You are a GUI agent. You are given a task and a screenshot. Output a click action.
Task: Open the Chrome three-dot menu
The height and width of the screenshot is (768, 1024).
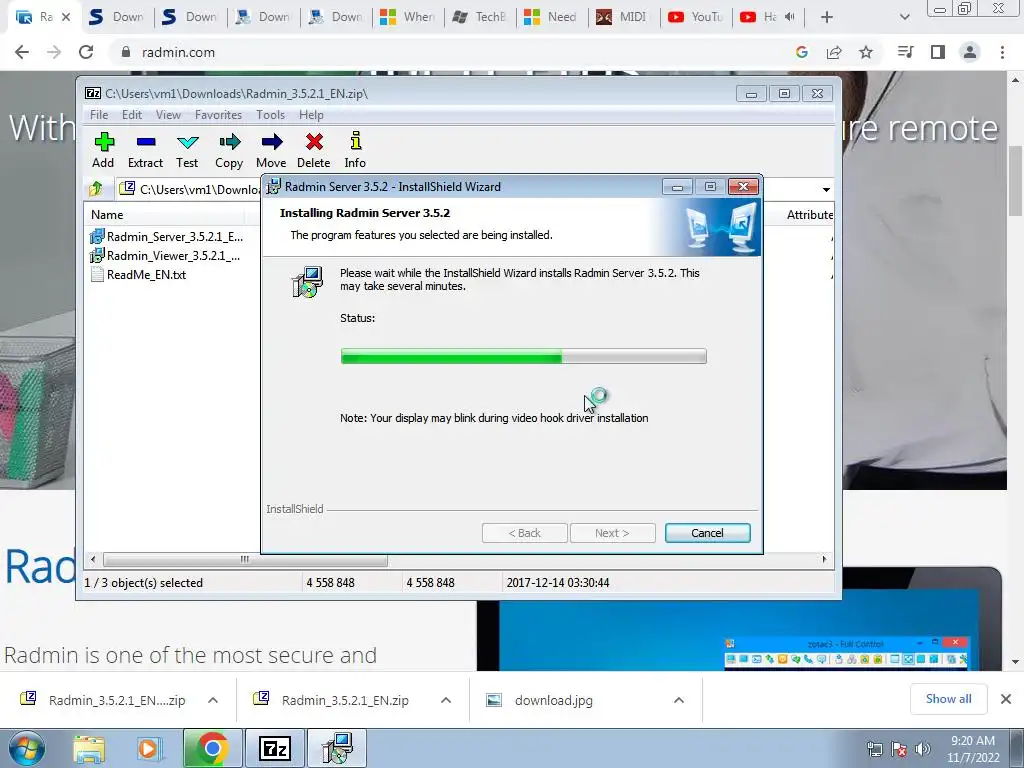(x=1002, y=52)
